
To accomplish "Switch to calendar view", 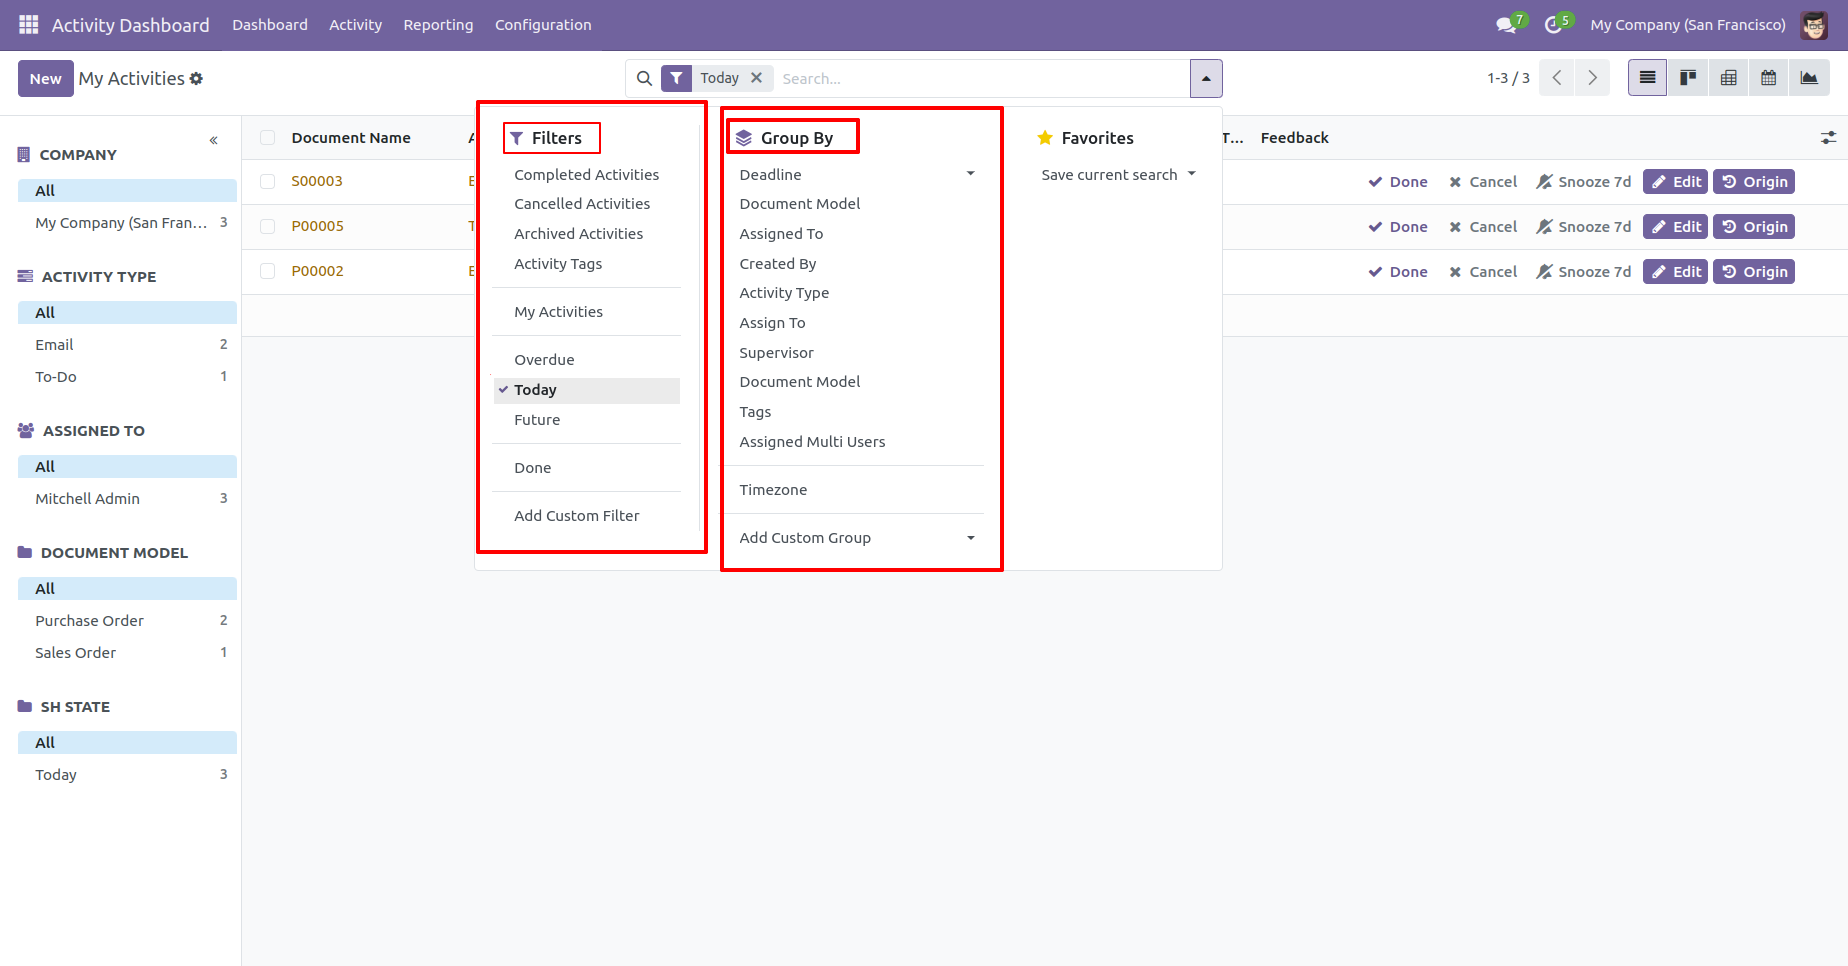I will pyautogui.click(x=1769, y=78).
